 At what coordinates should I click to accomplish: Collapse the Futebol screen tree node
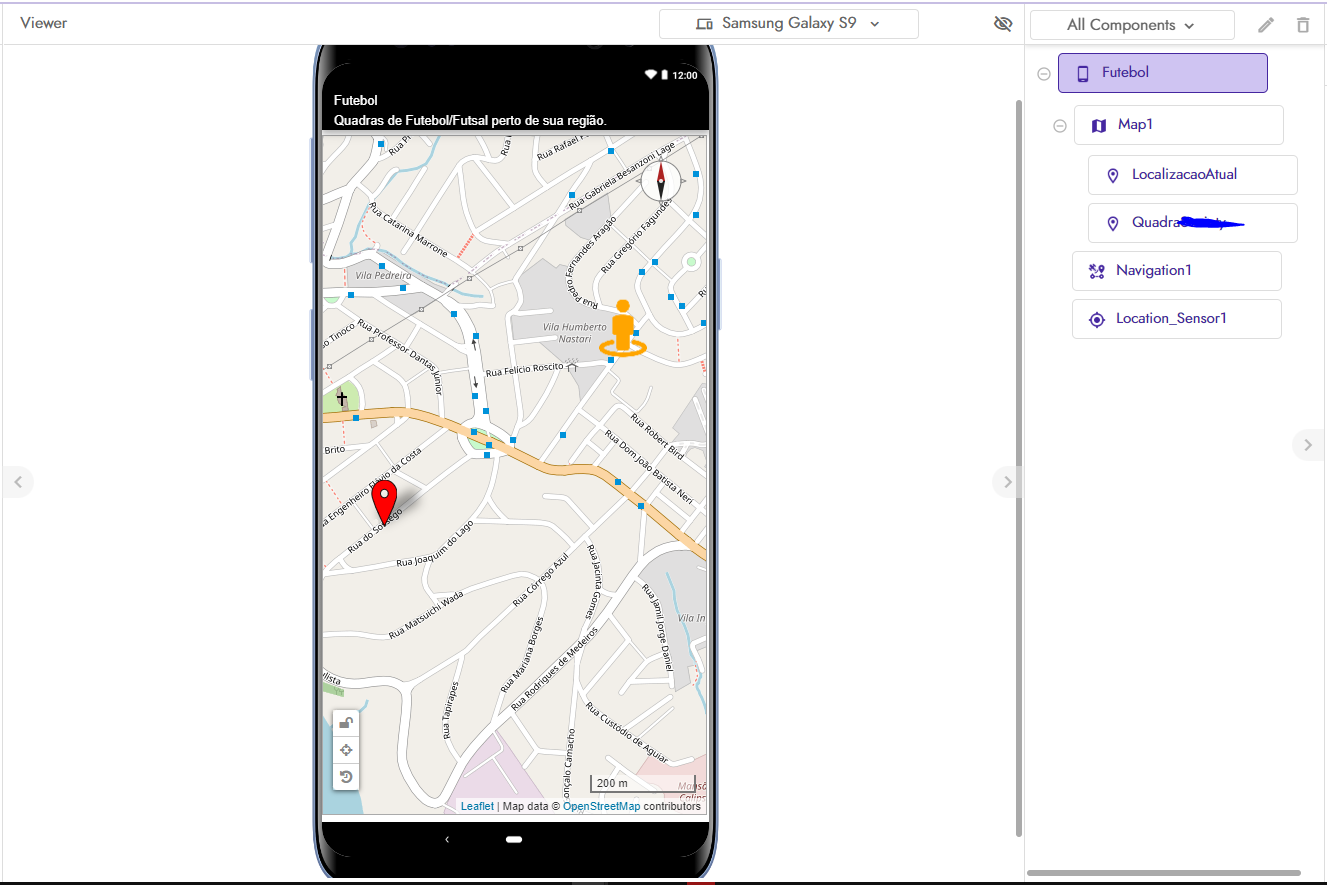[1044, 74]
